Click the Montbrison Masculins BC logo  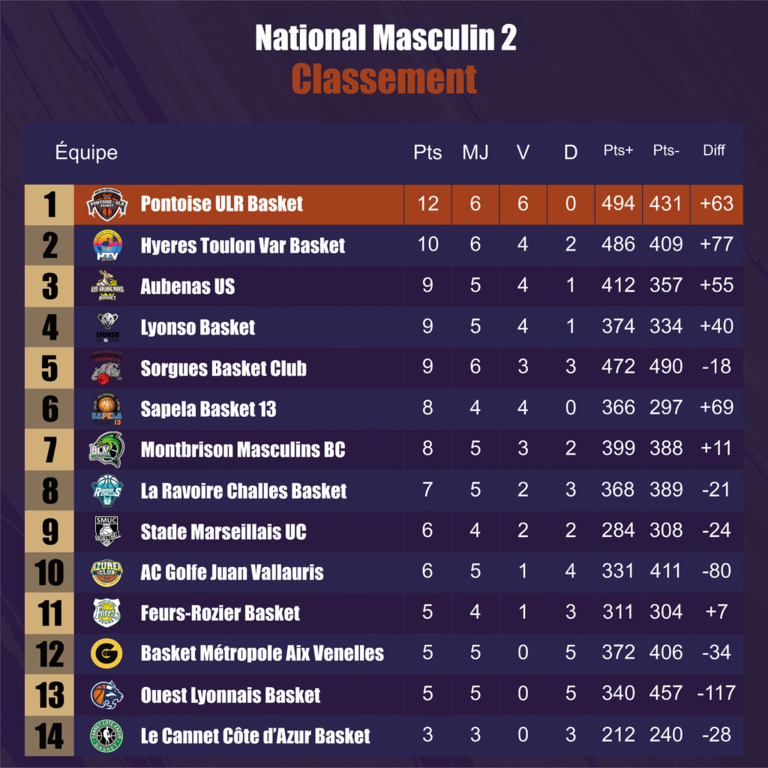(x=107, y=450)
